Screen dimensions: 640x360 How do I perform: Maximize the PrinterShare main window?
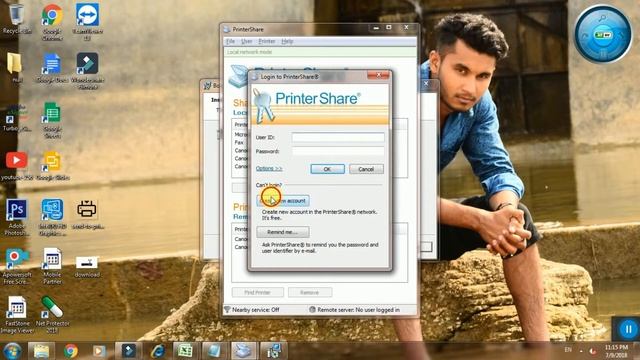[389, 27]
